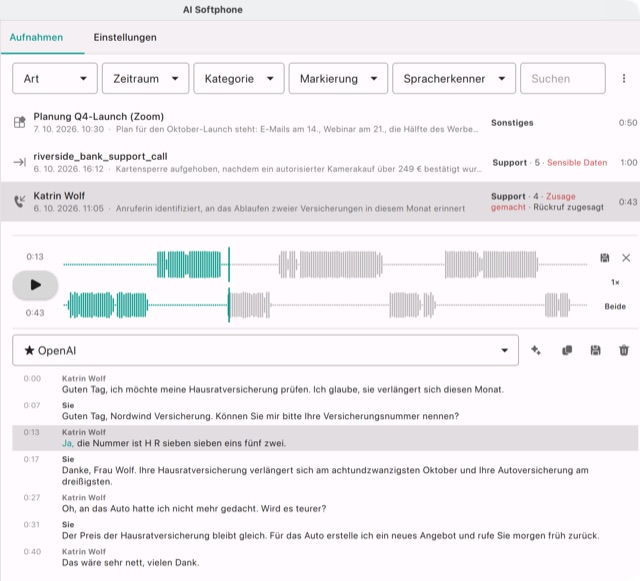
Task: Expand the Zeitraum filter dropdown
Action: tap(145, 78)
